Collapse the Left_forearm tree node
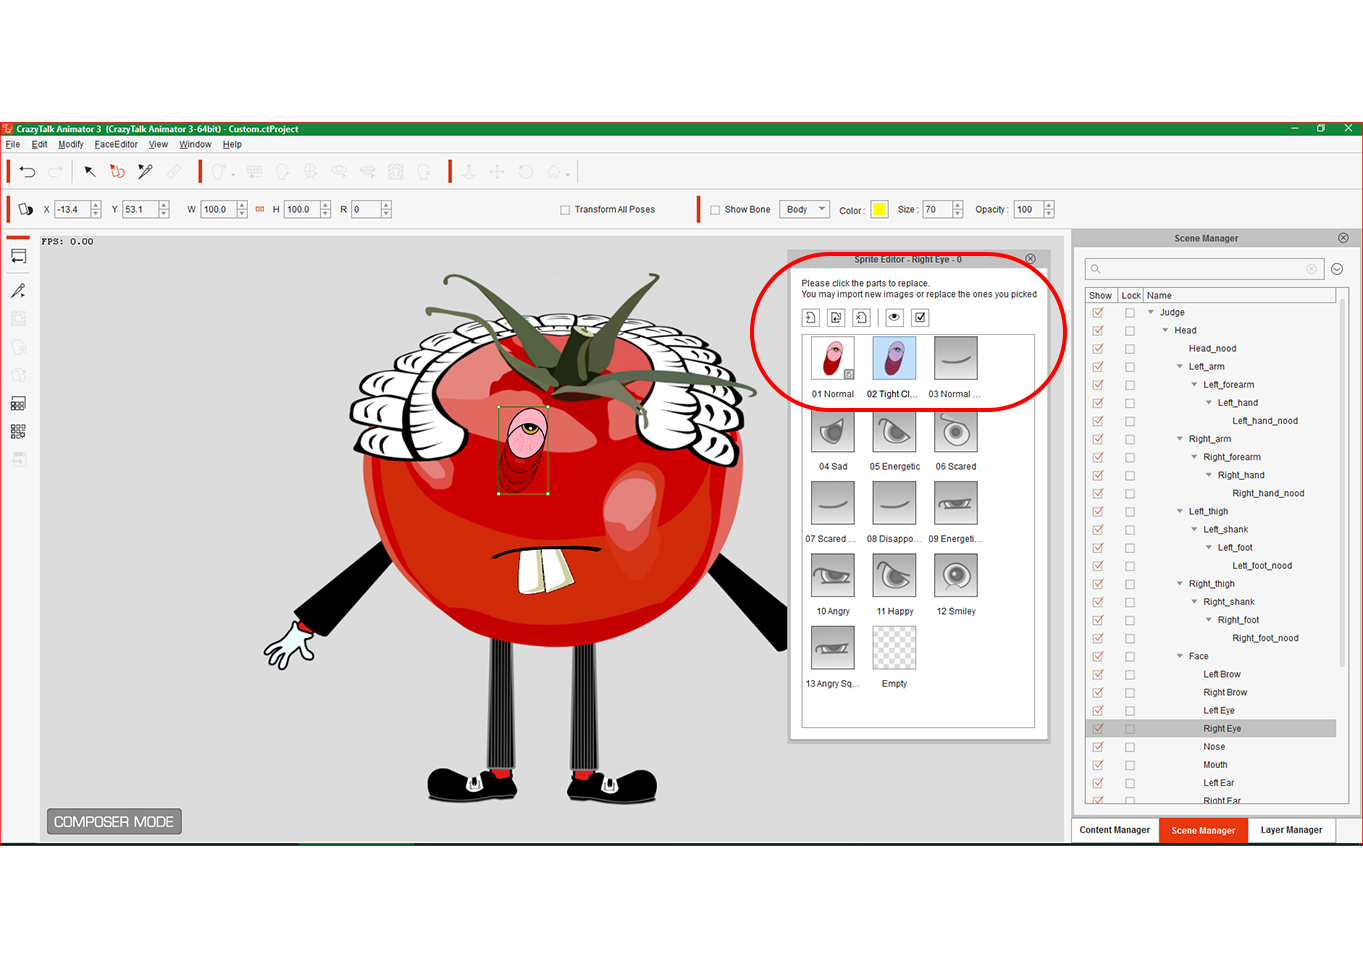The height and width of the screenshot is (969, 1363). point(1194,384)
